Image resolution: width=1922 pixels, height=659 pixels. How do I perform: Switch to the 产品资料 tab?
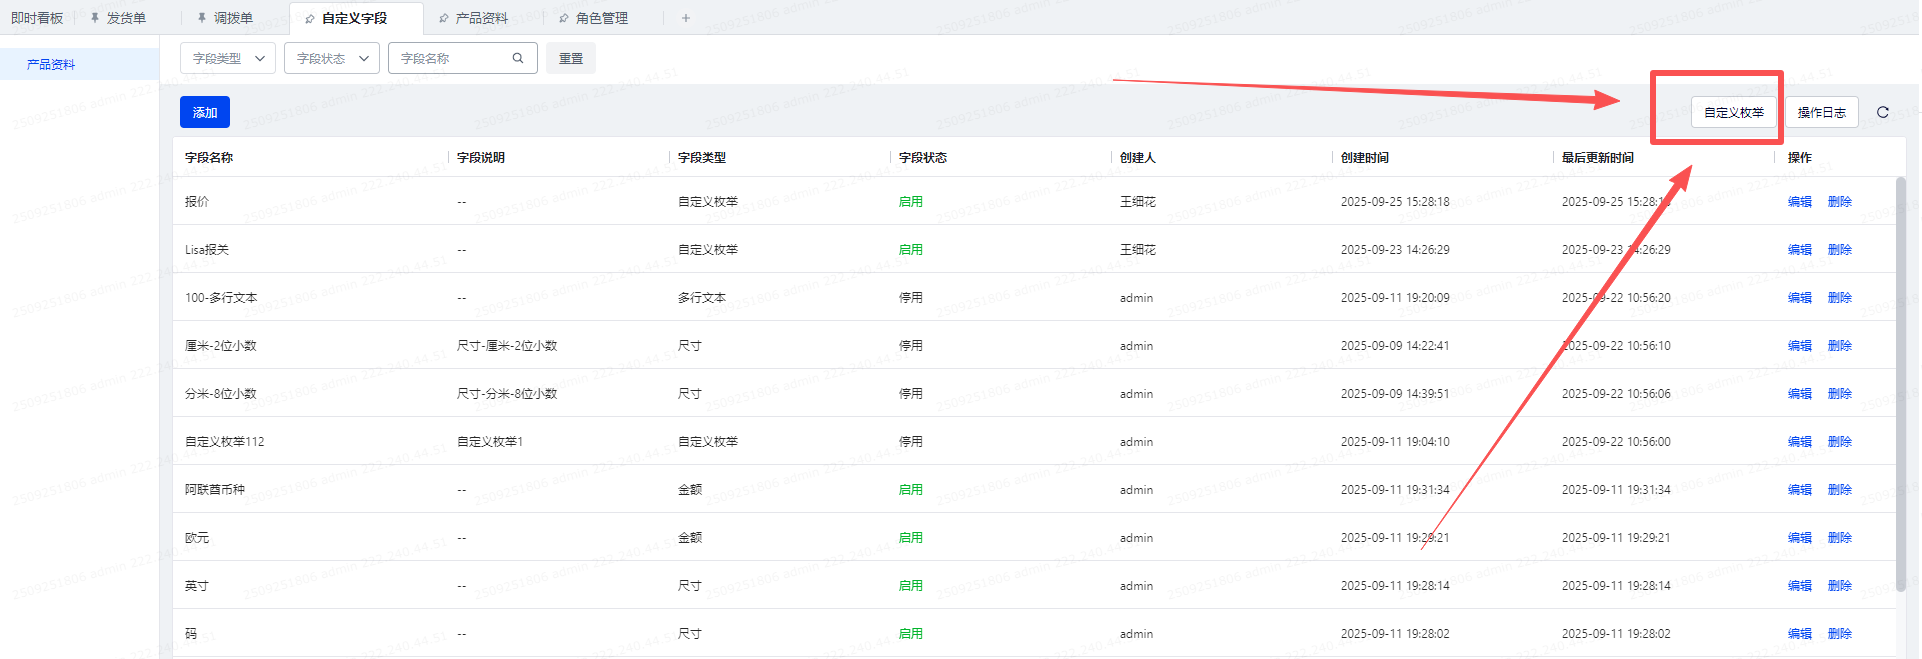pyautogui.click(x=482, y=18)
